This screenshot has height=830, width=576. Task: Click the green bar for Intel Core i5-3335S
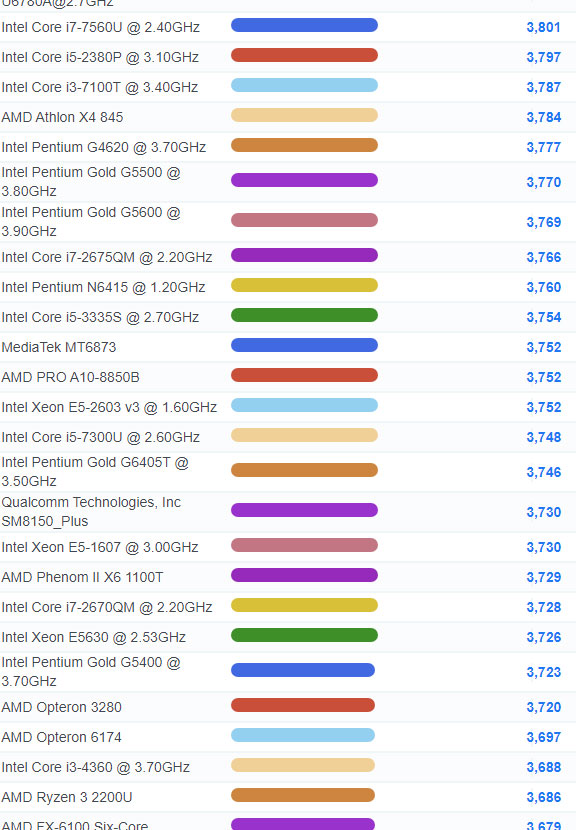point(304,315)
